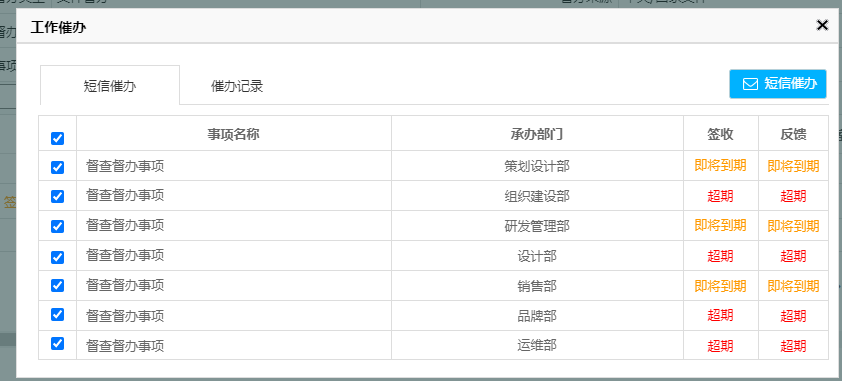Click 签收 status 超期 for 组织建设部
The image size is (842, 381).
tap(721, 196)
